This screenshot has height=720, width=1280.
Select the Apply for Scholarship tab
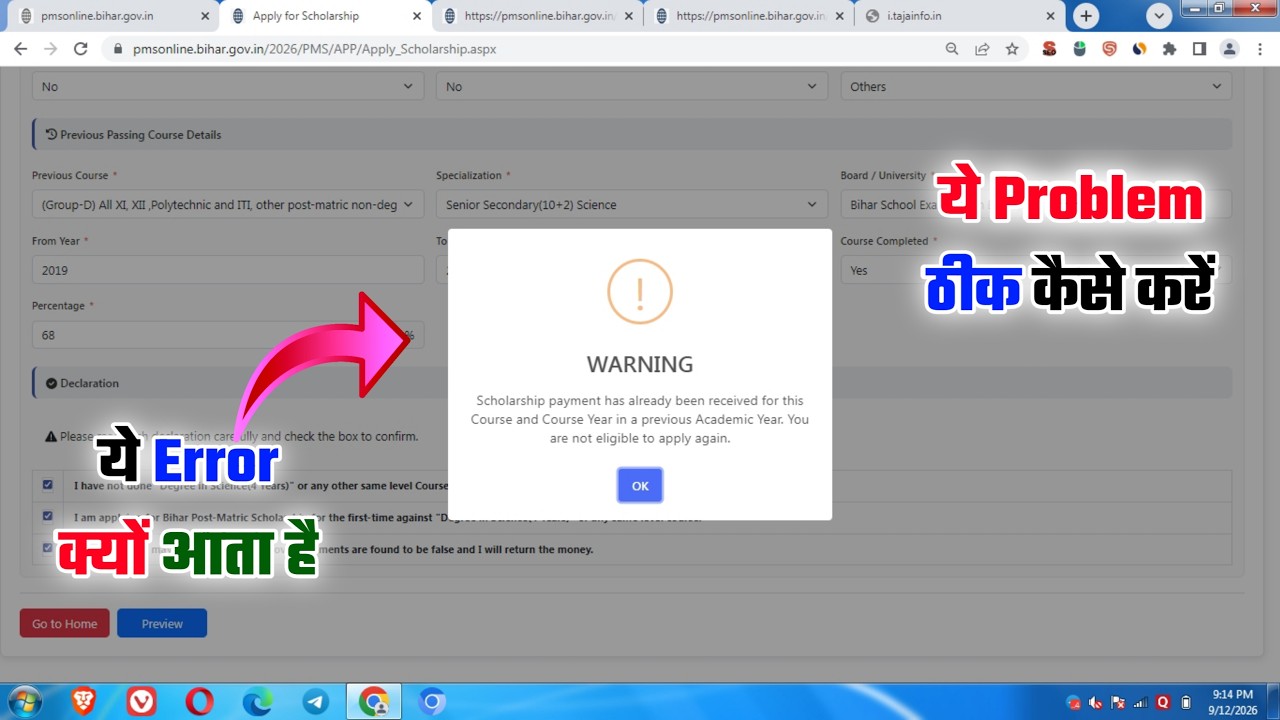click(325, 16)
